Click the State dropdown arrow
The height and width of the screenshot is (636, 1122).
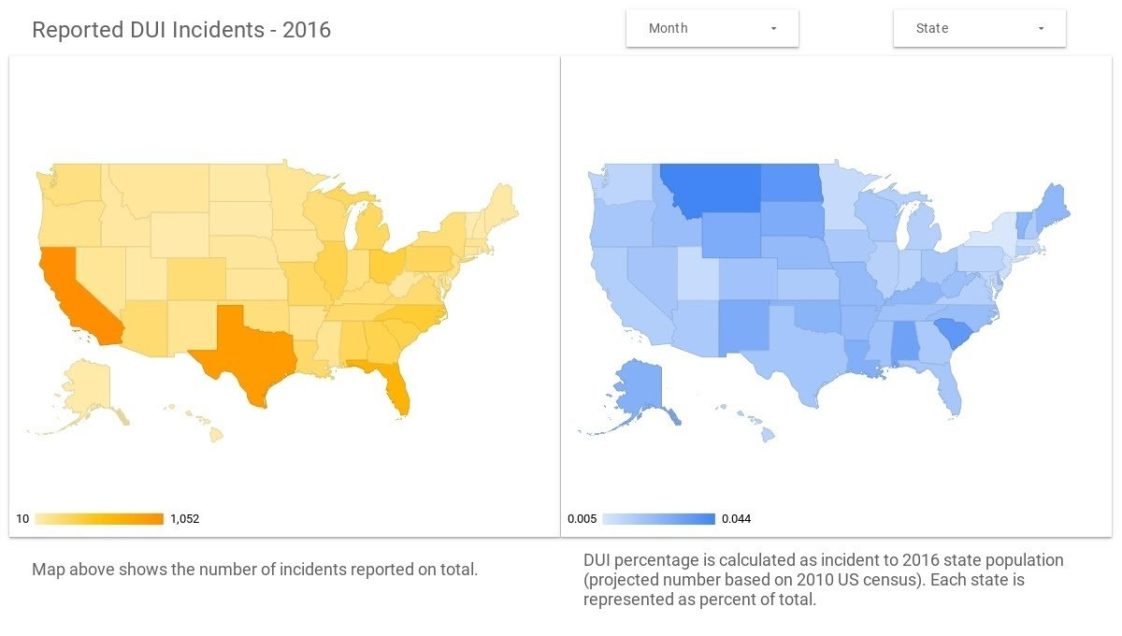[x=1040, y=28]
